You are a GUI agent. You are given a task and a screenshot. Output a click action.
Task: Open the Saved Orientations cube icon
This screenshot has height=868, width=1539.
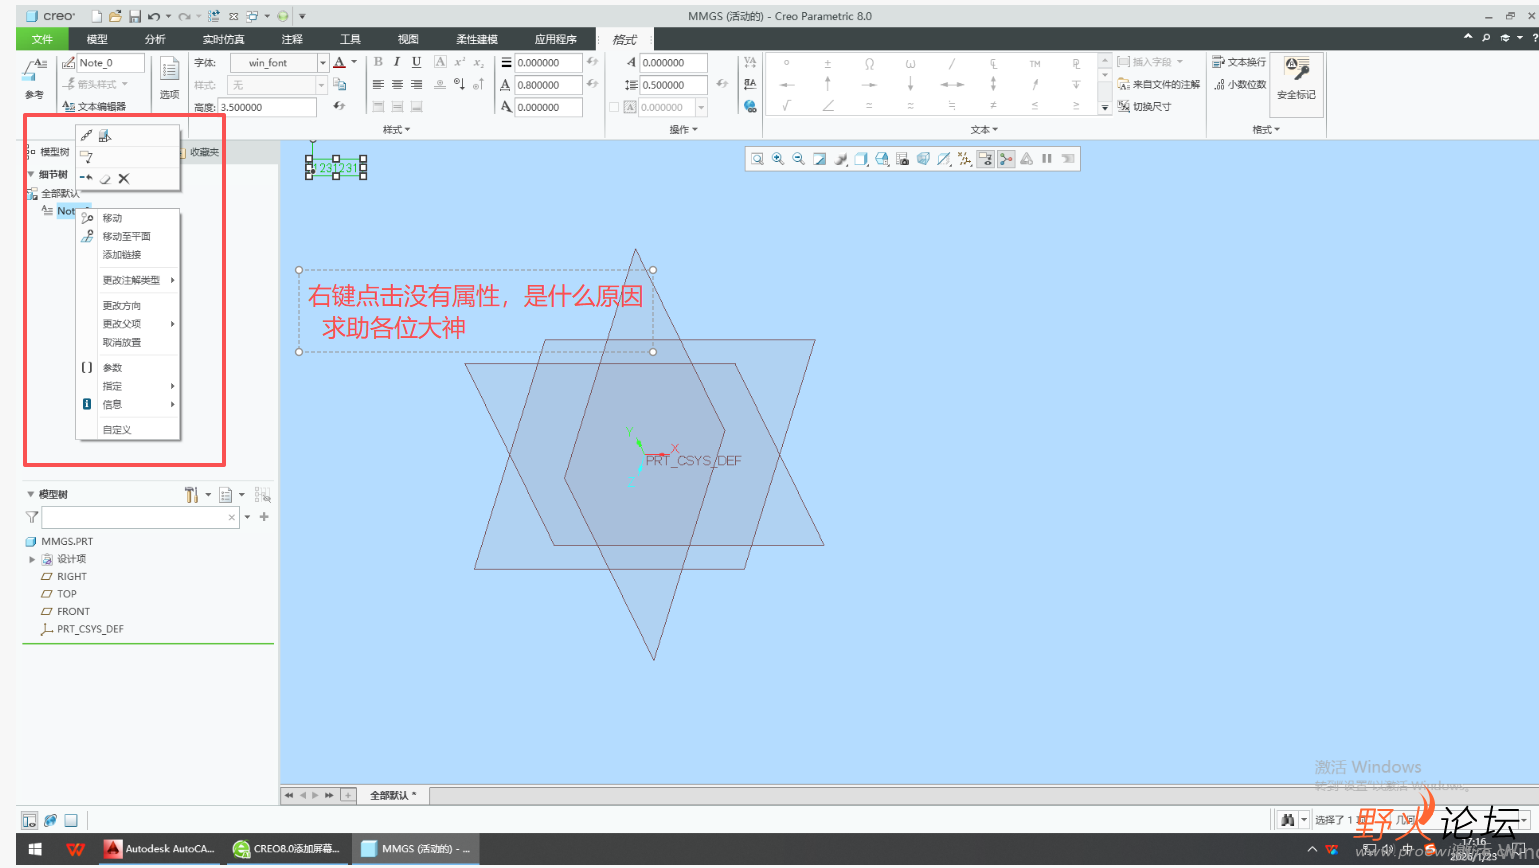[882, 159]
